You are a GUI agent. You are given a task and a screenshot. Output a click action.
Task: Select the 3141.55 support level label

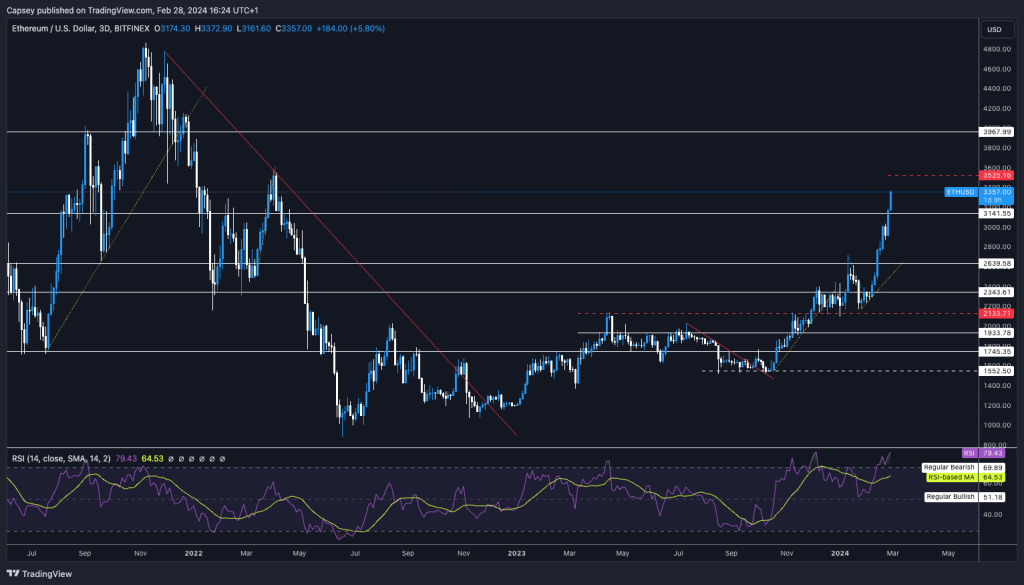[x=998, y=213]
